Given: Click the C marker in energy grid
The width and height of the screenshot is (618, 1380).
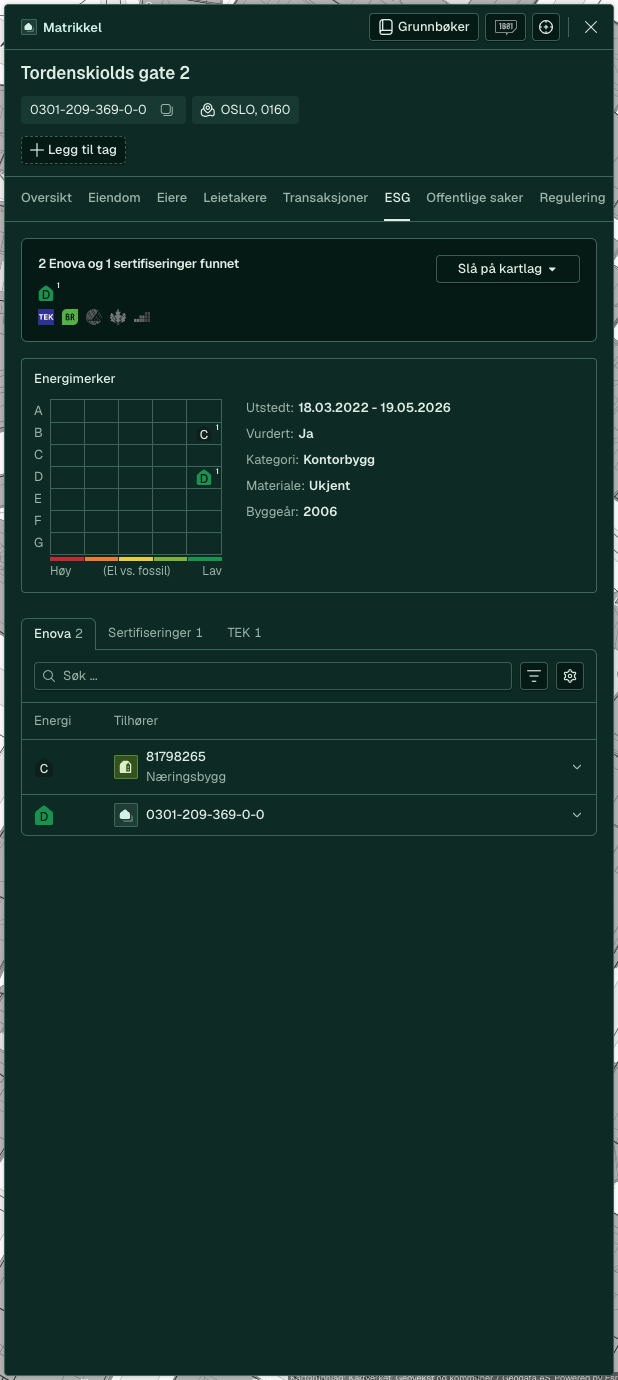Looking at the screenshot, I should [x=204, y=434].
